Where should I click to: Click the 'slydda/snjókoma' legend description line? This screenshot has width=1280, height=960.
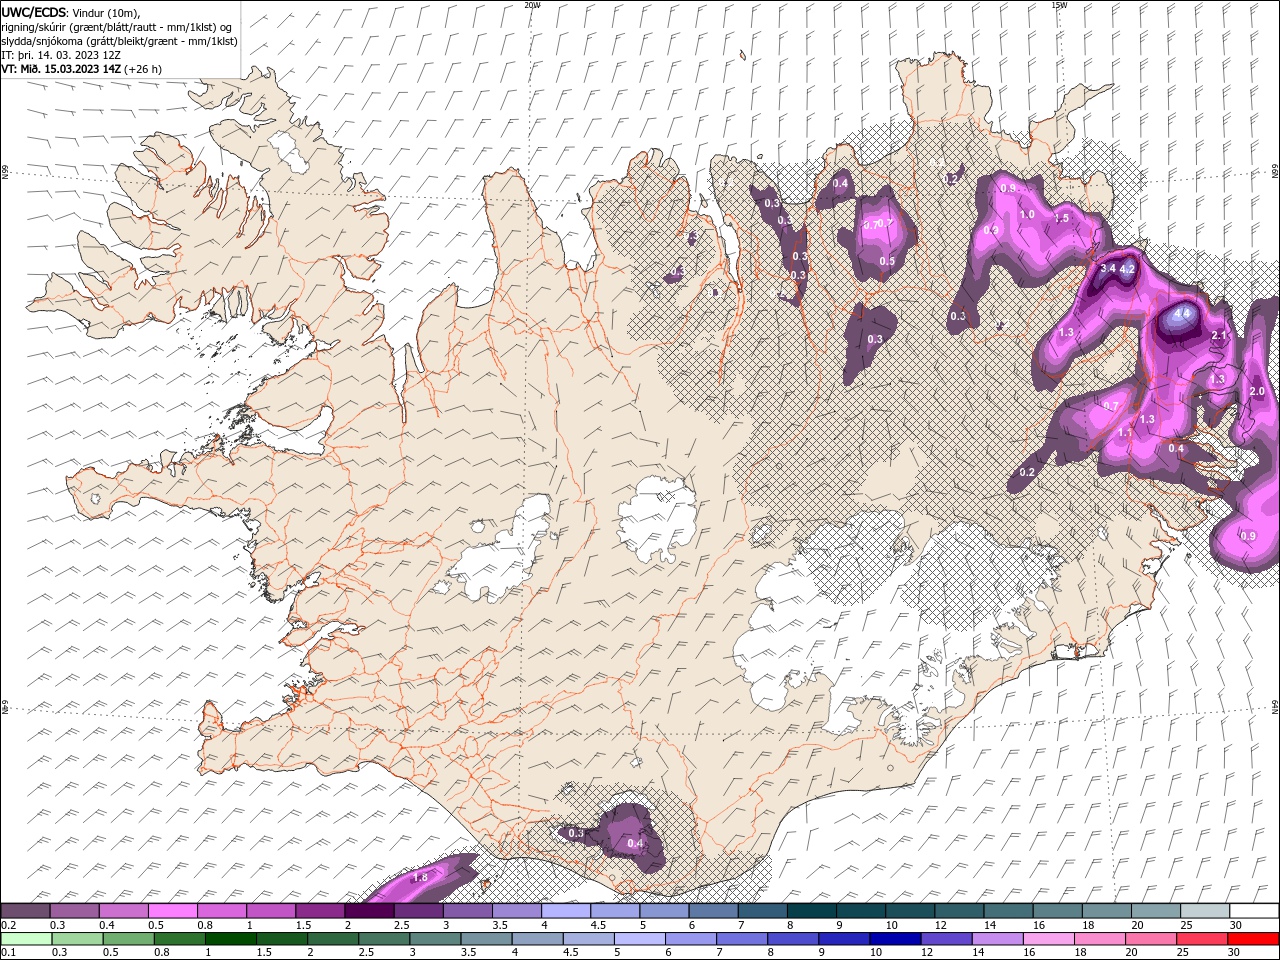pos(119,41)
